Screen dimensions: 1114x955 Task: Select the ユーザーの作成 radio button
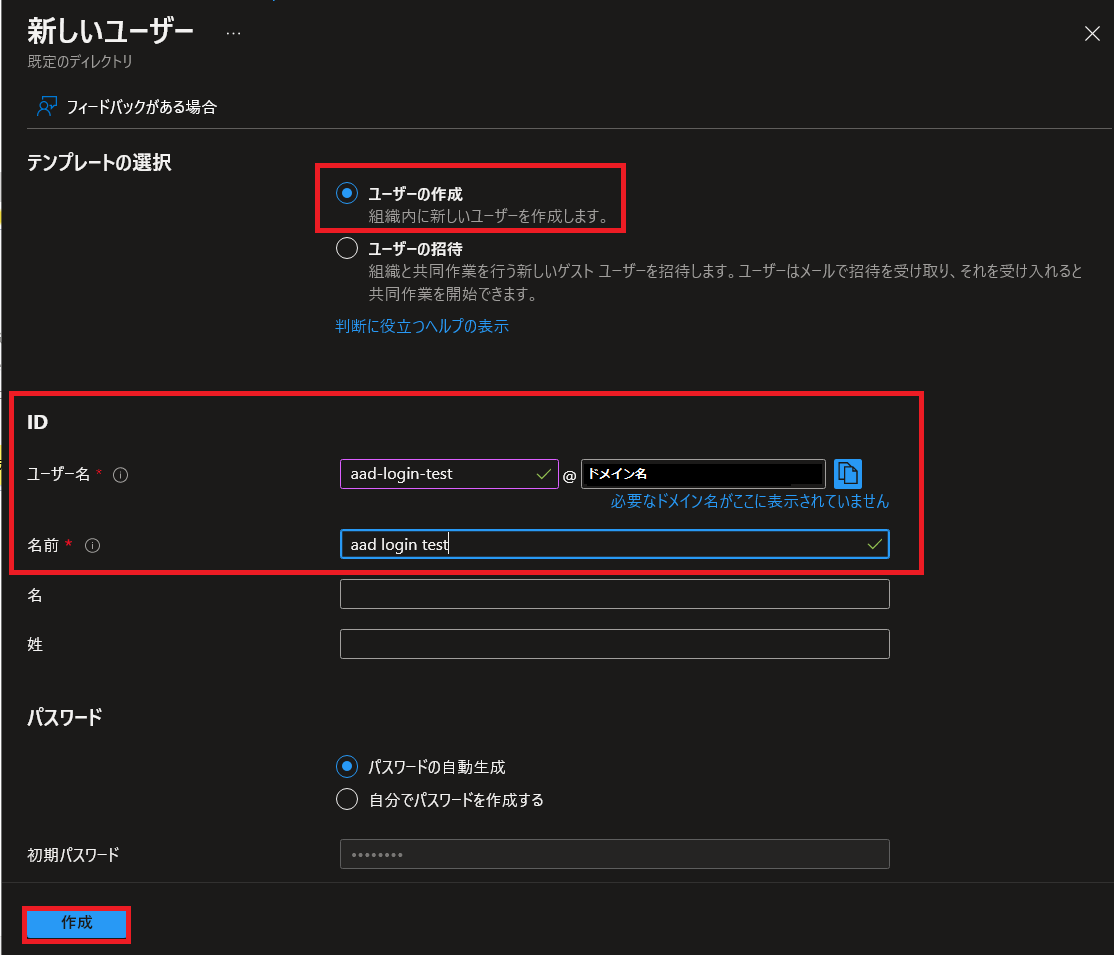point(347,193)
